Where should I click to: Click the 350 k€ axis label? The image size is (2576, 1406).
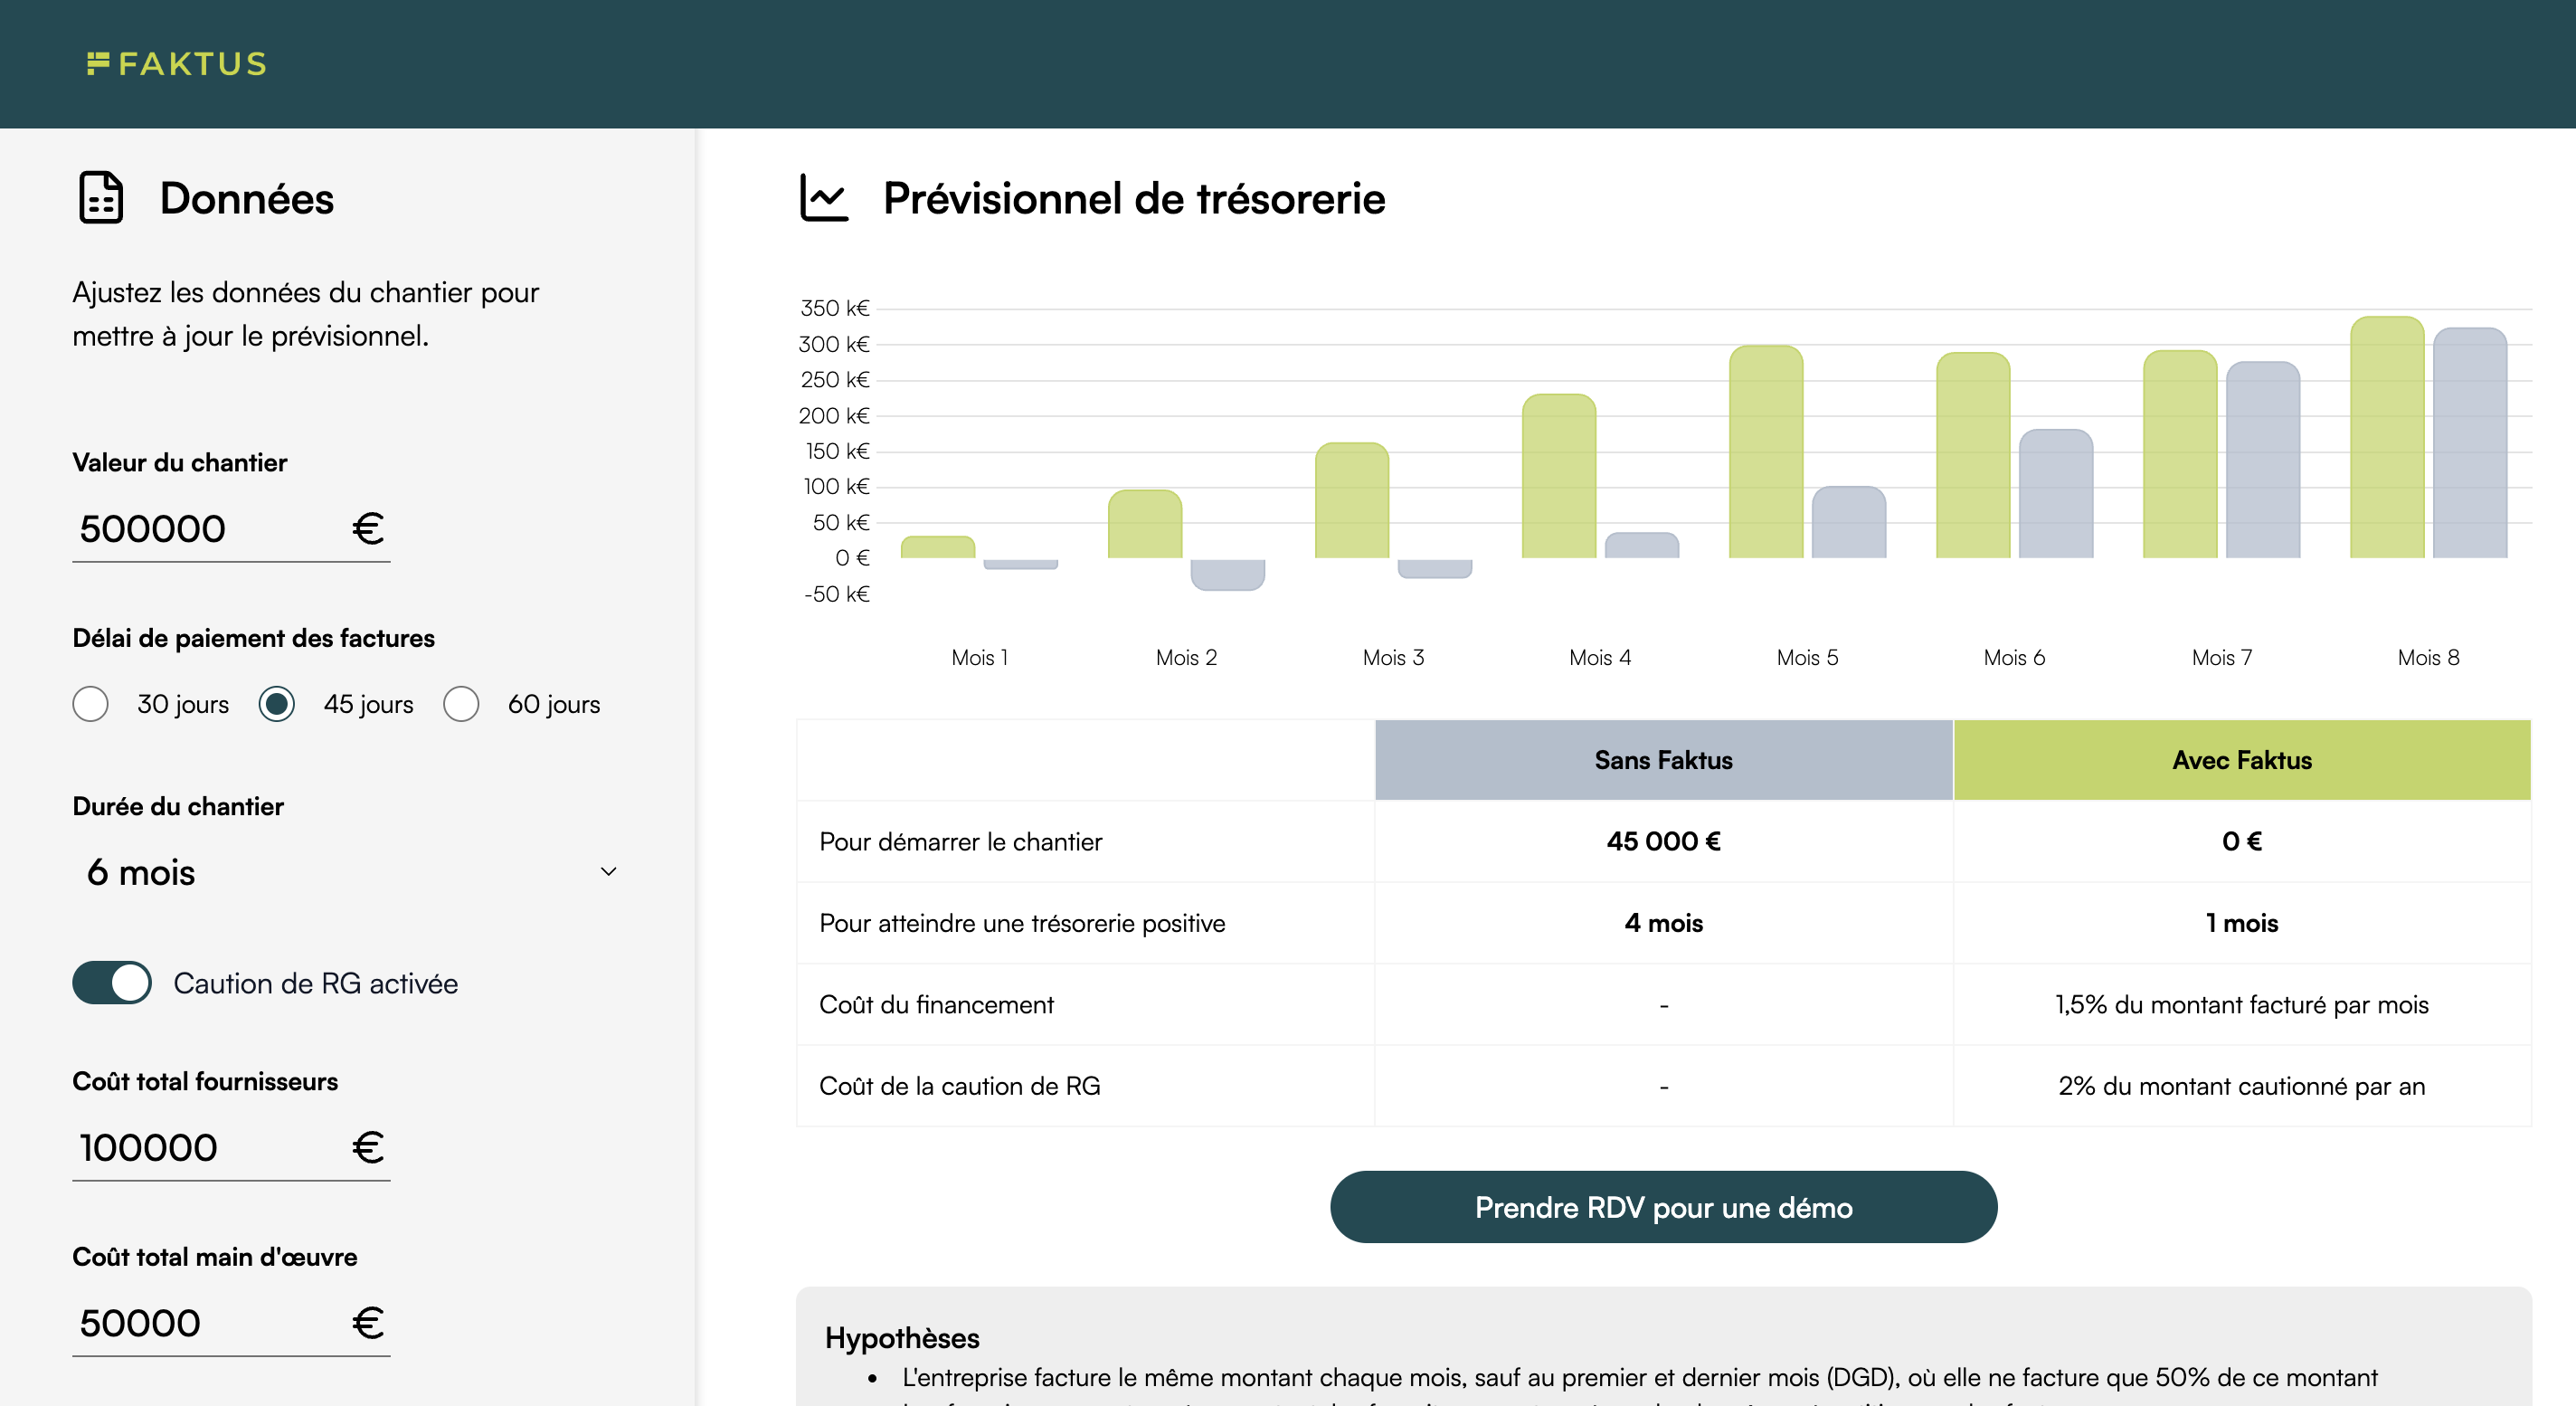834,308
